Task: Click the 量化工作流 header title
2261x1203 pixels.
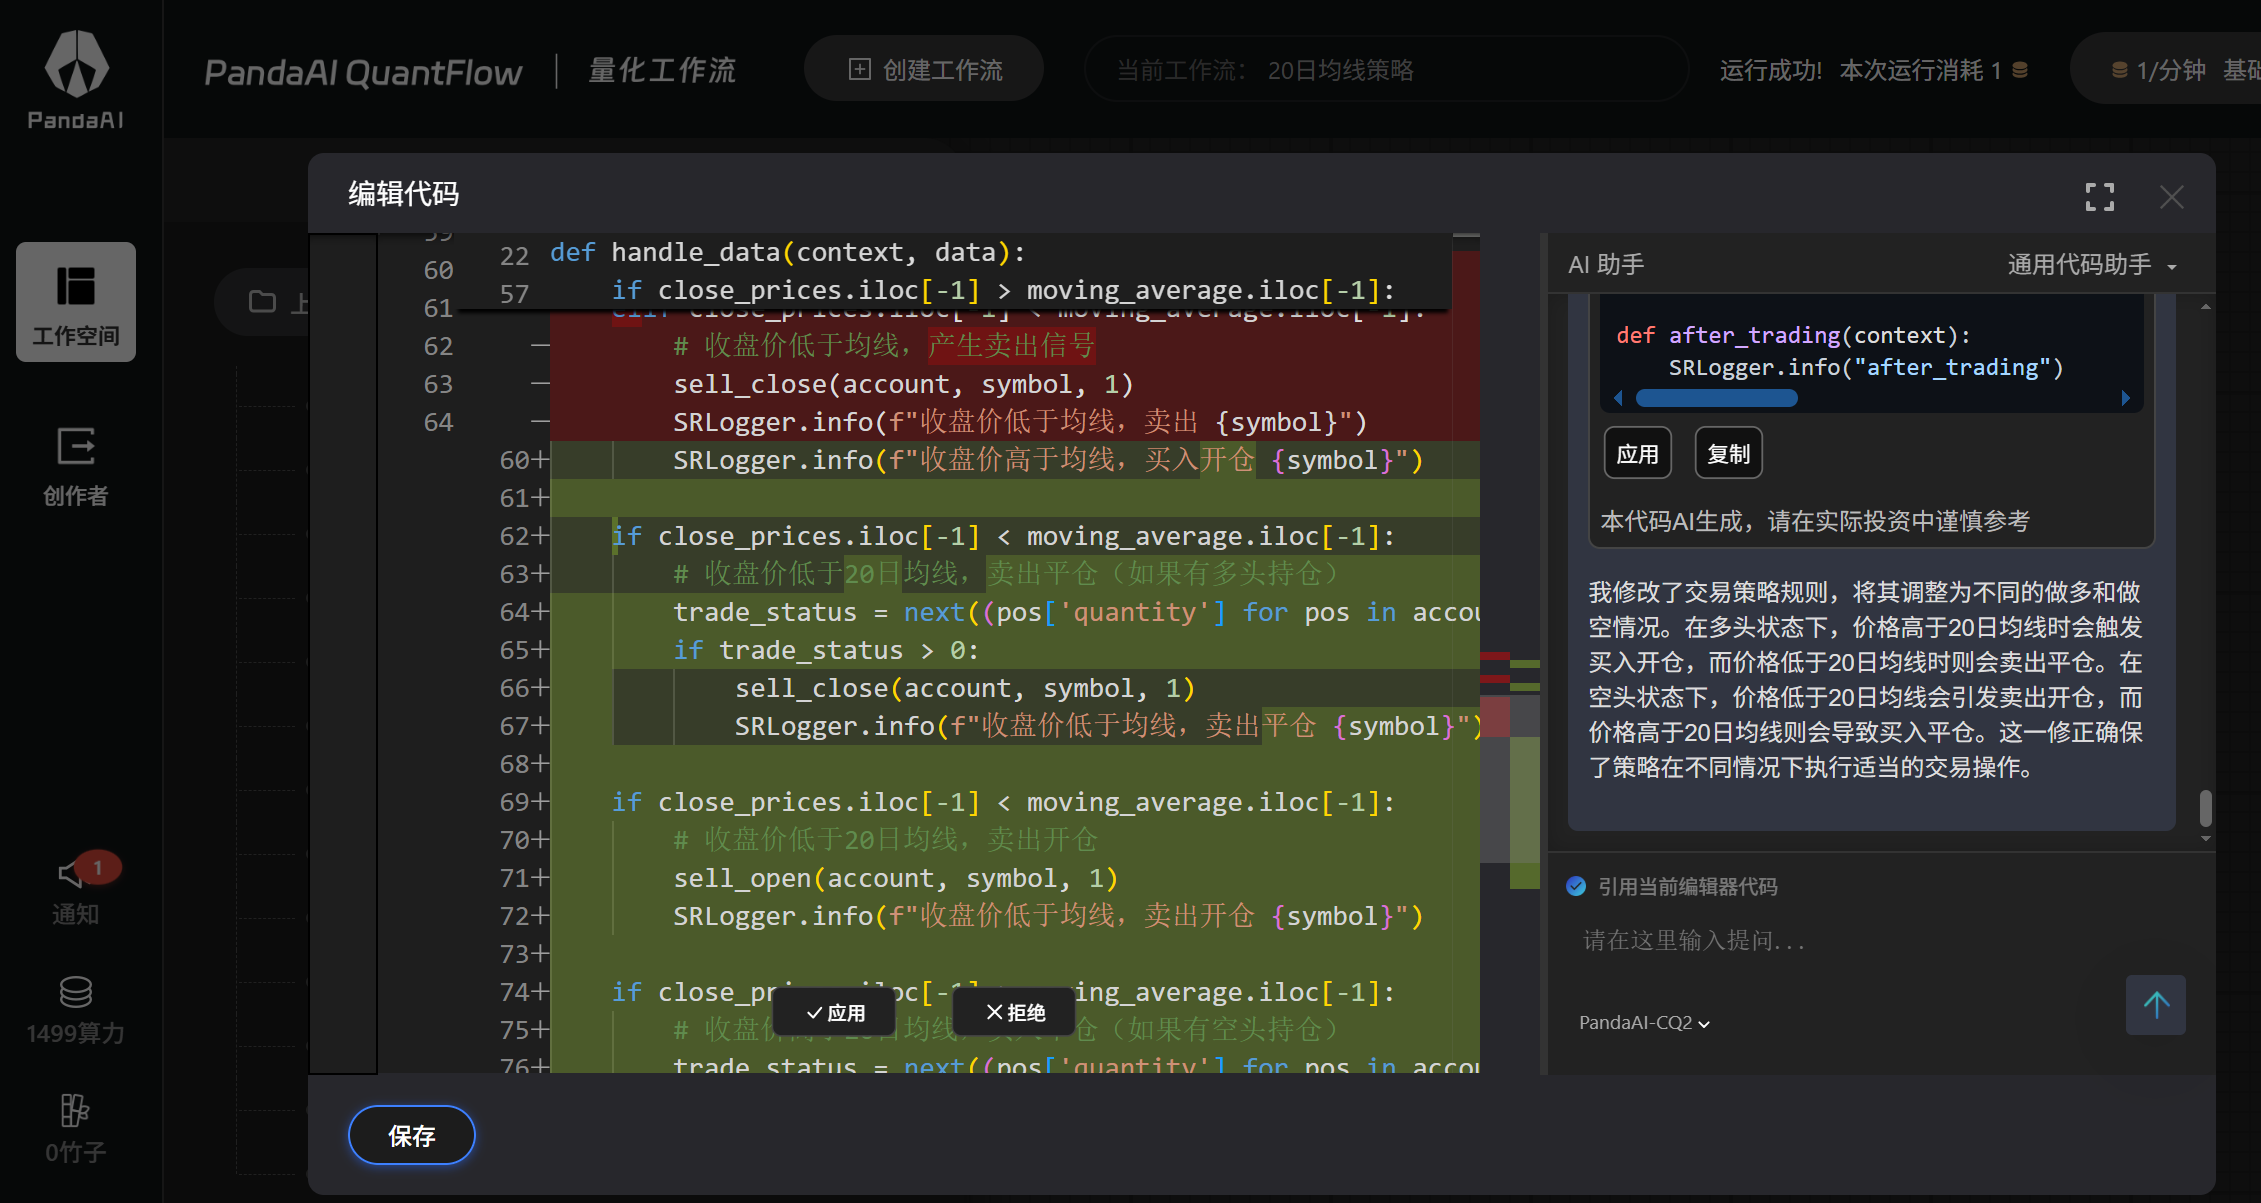Action: pos(662,70)
